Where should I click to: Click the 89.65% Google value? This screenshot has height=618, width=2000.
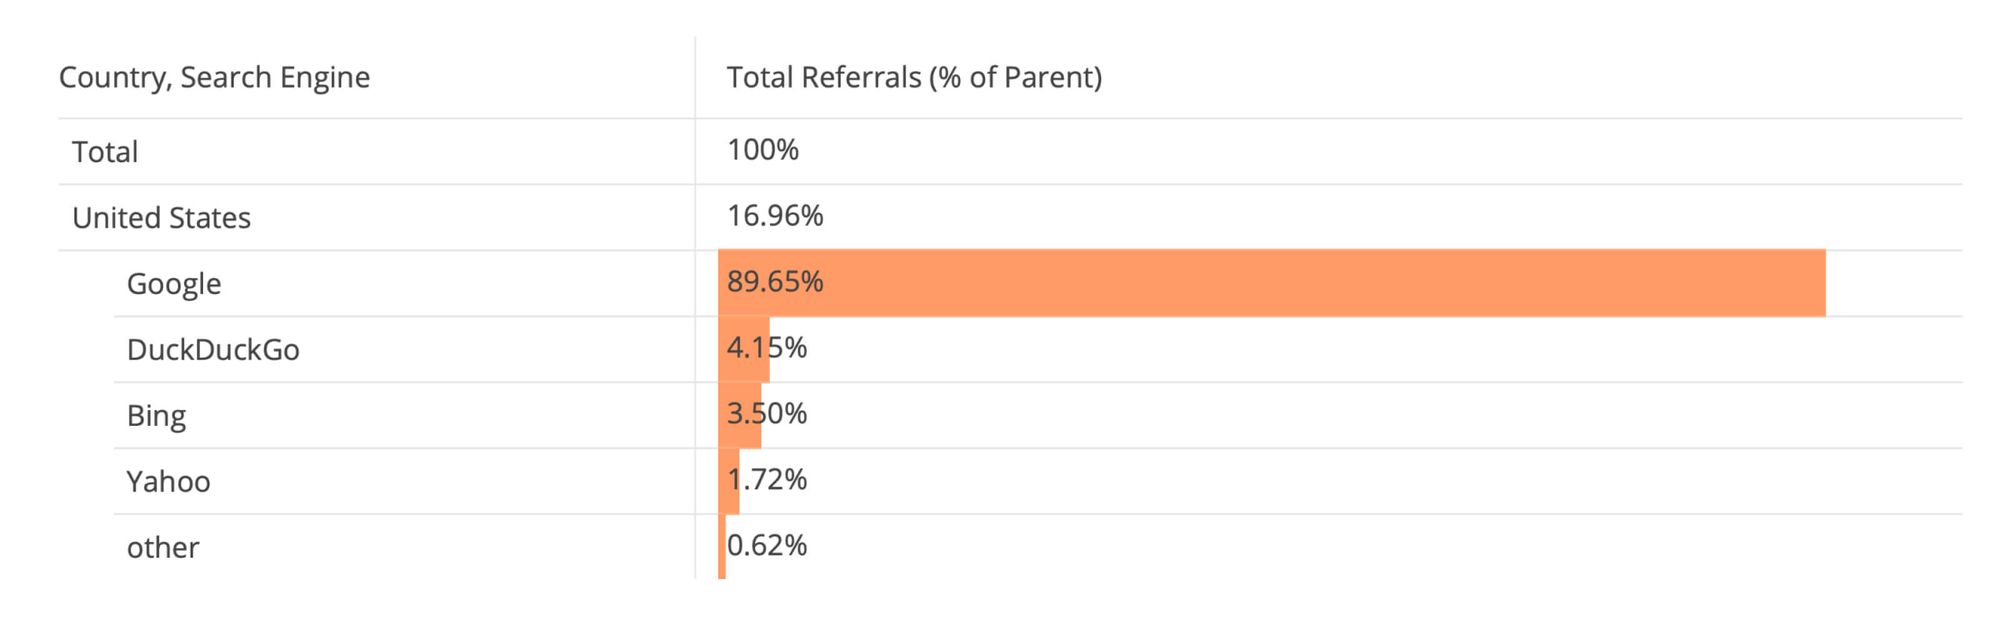[x=775, y=282]
